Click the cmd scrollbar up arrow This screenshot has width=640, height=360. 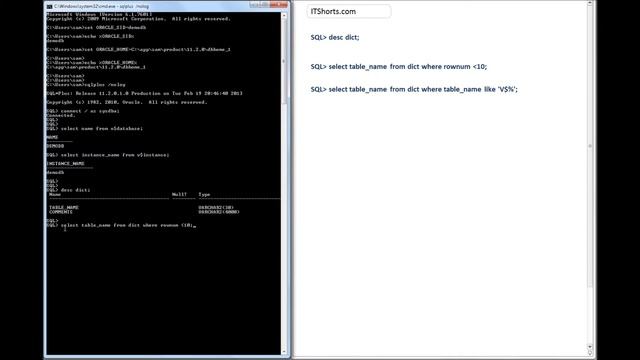coord(284,16)
